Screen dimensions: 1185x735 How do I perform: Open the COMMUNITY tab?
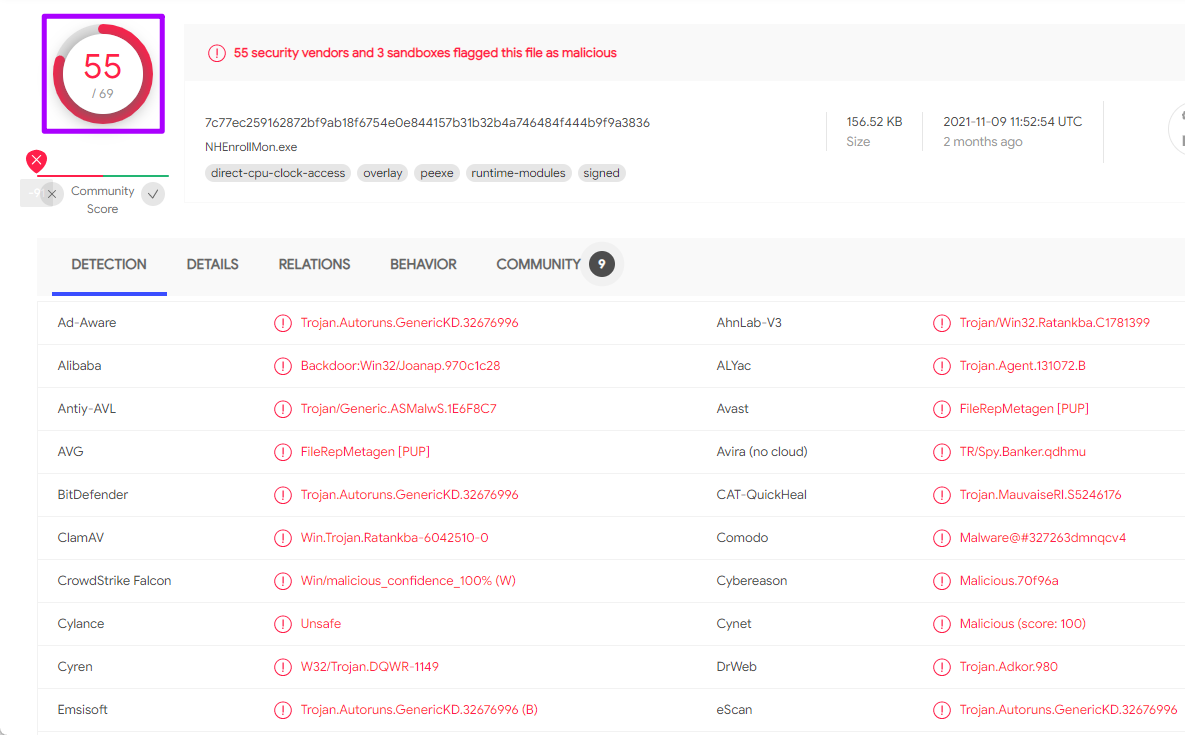click(x=538, y=264)
